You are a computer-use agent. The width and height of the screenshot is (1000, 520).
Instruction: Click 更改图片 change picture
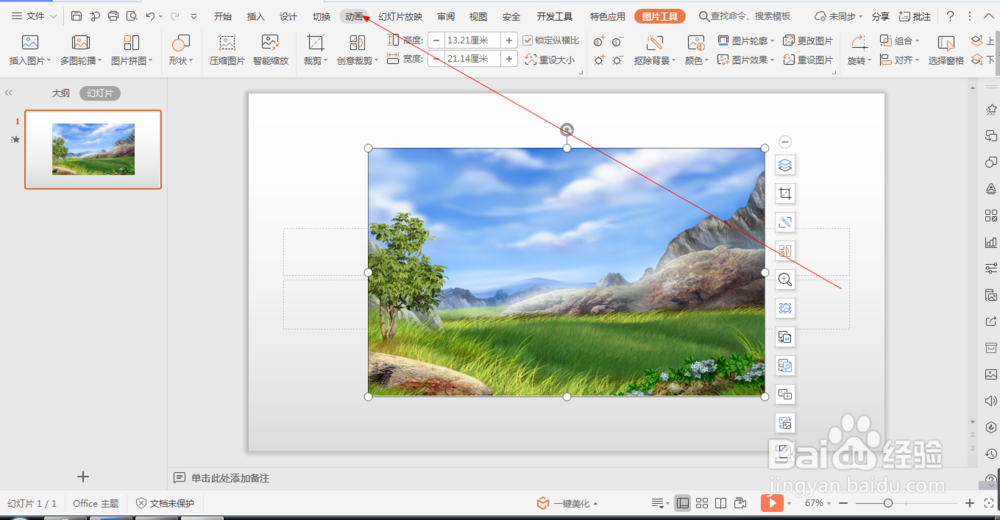[807, 41]
